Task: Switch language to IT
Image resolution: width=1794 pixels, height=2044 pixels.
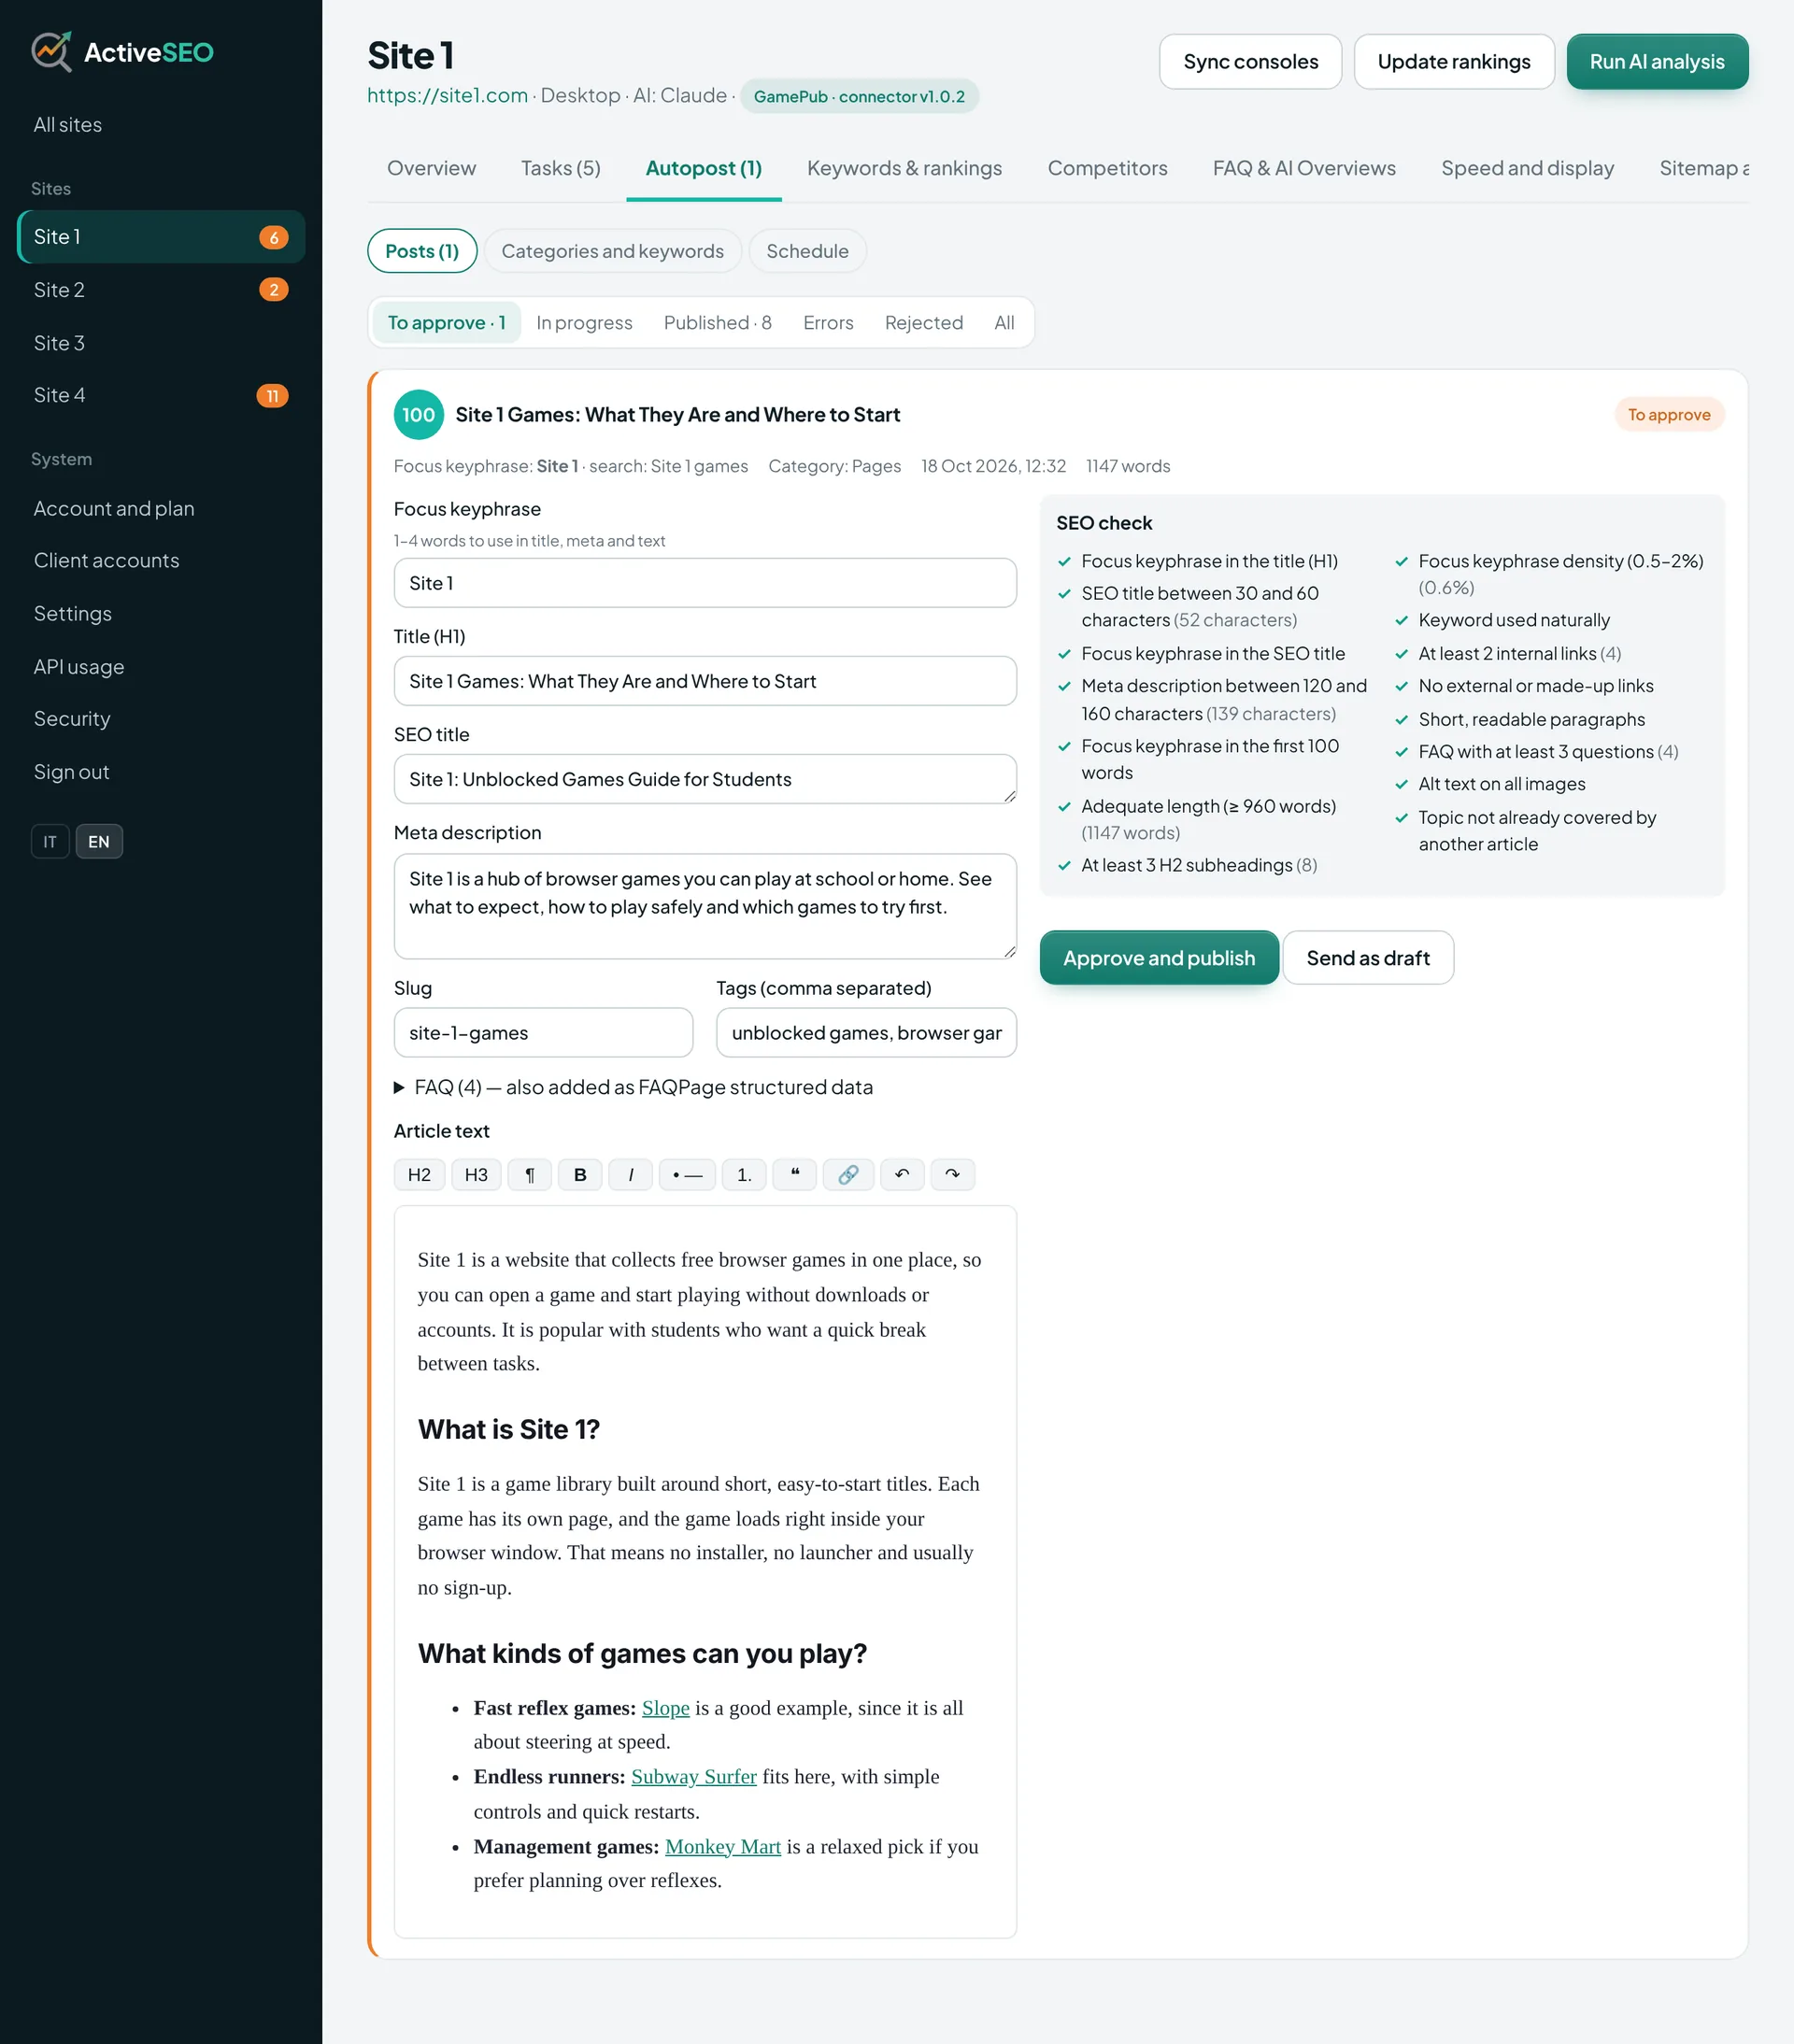Action: click(x=50, y=841)
